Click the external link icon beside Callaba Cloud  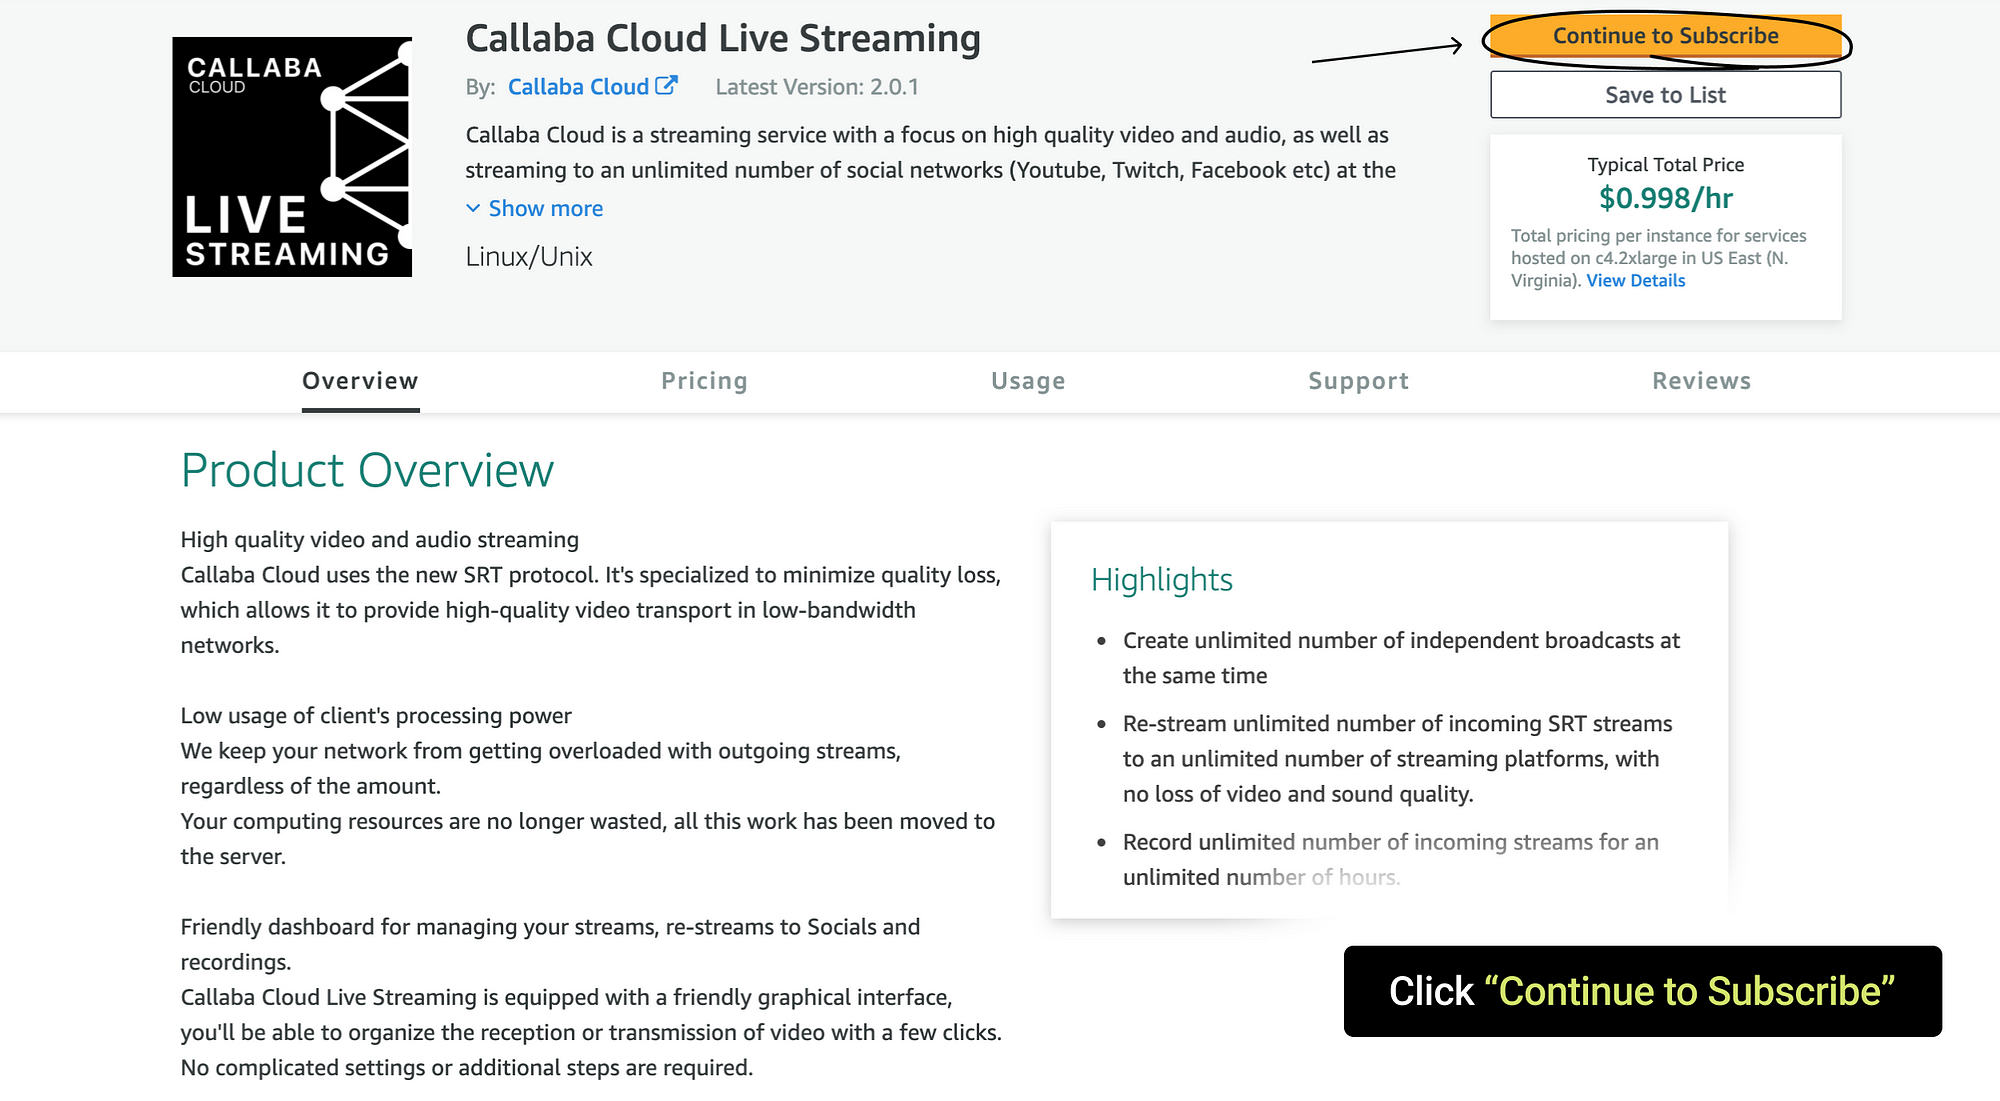[666, 86]
